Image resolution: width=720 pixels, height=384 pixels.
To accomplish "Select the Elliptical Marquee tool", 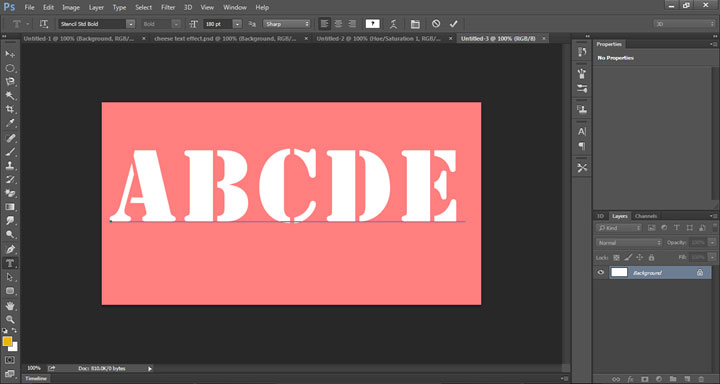I will coord(10,68).
